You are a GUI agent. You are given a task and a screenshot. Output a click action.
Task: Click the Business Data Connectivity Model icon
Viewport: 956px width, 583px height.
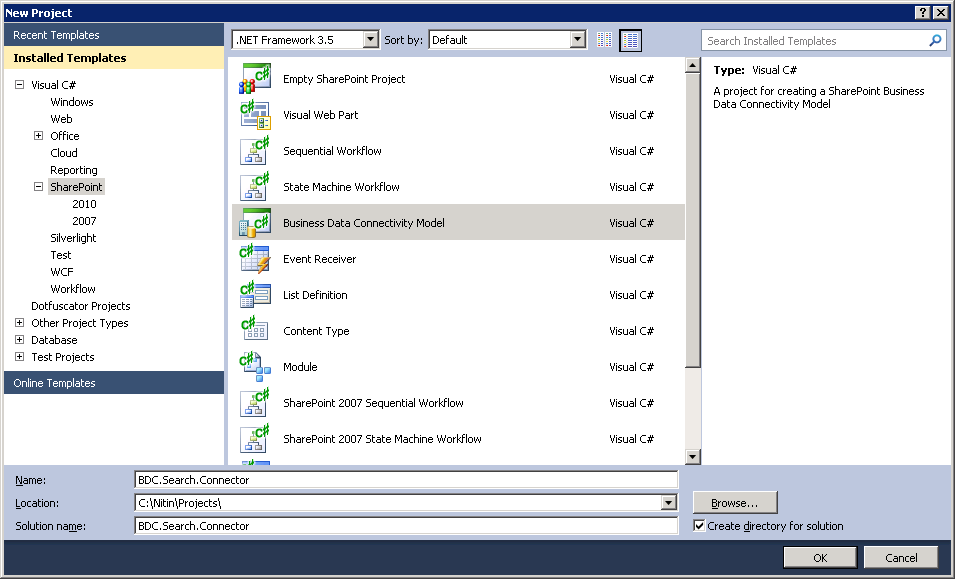coord(255,223)
